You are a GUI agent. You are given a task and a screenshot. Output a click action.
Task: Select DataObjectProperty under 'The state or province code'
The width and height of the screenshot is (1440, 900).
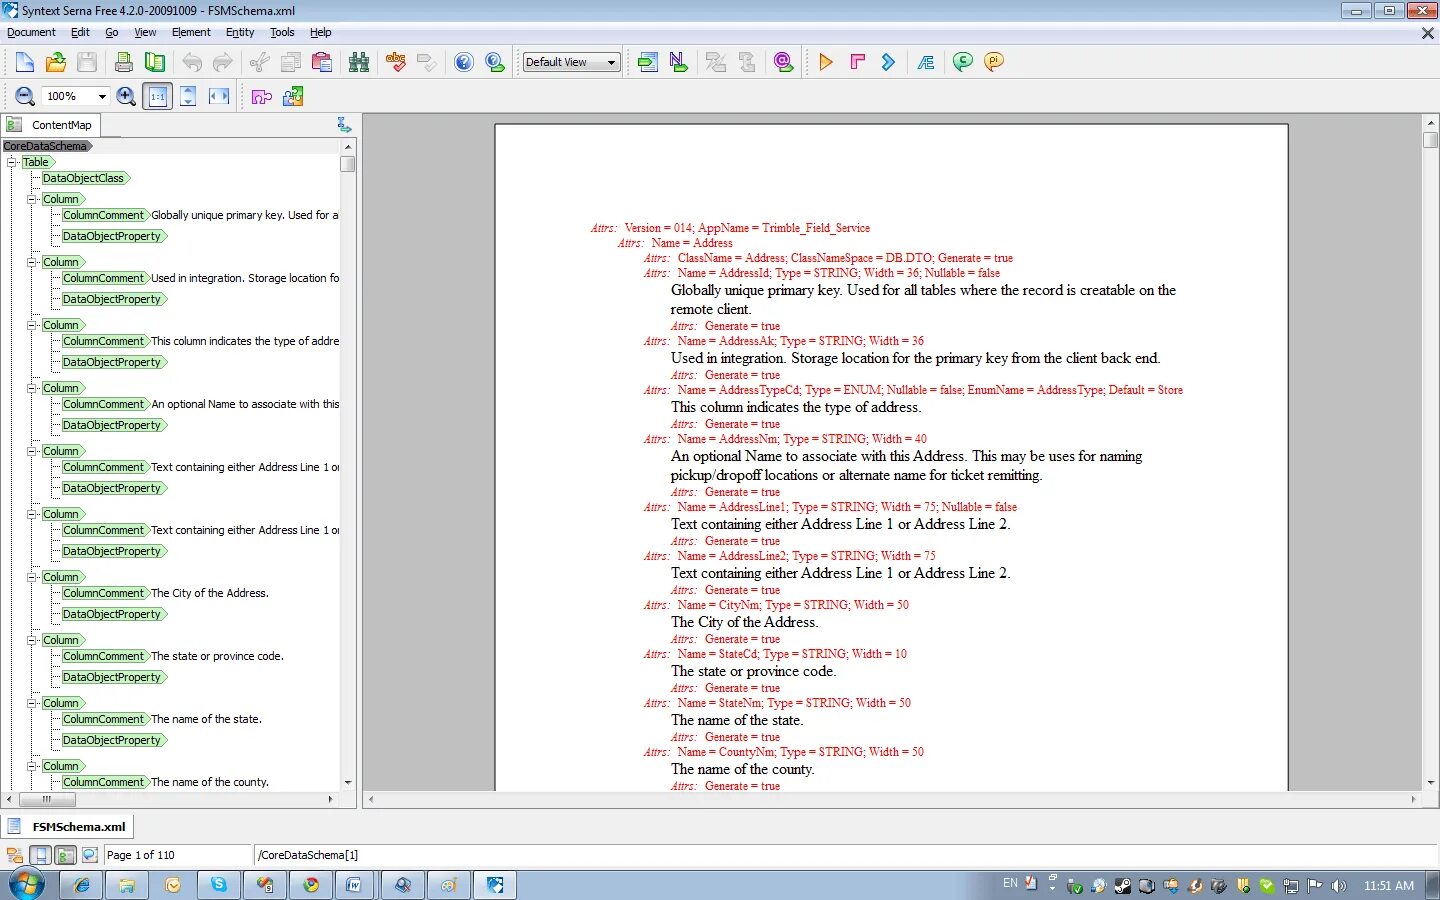pyautogui.click(x=113, y=677)
